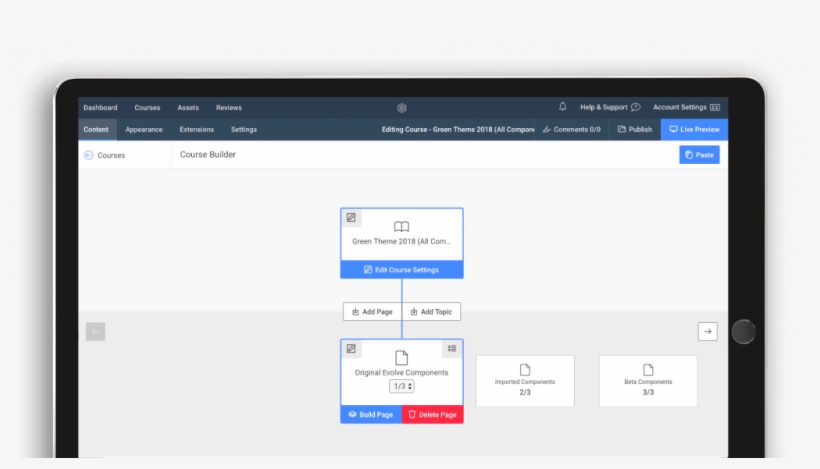Click the Publish button
This screenshot has height=469, width=820.
click(635, 129)
